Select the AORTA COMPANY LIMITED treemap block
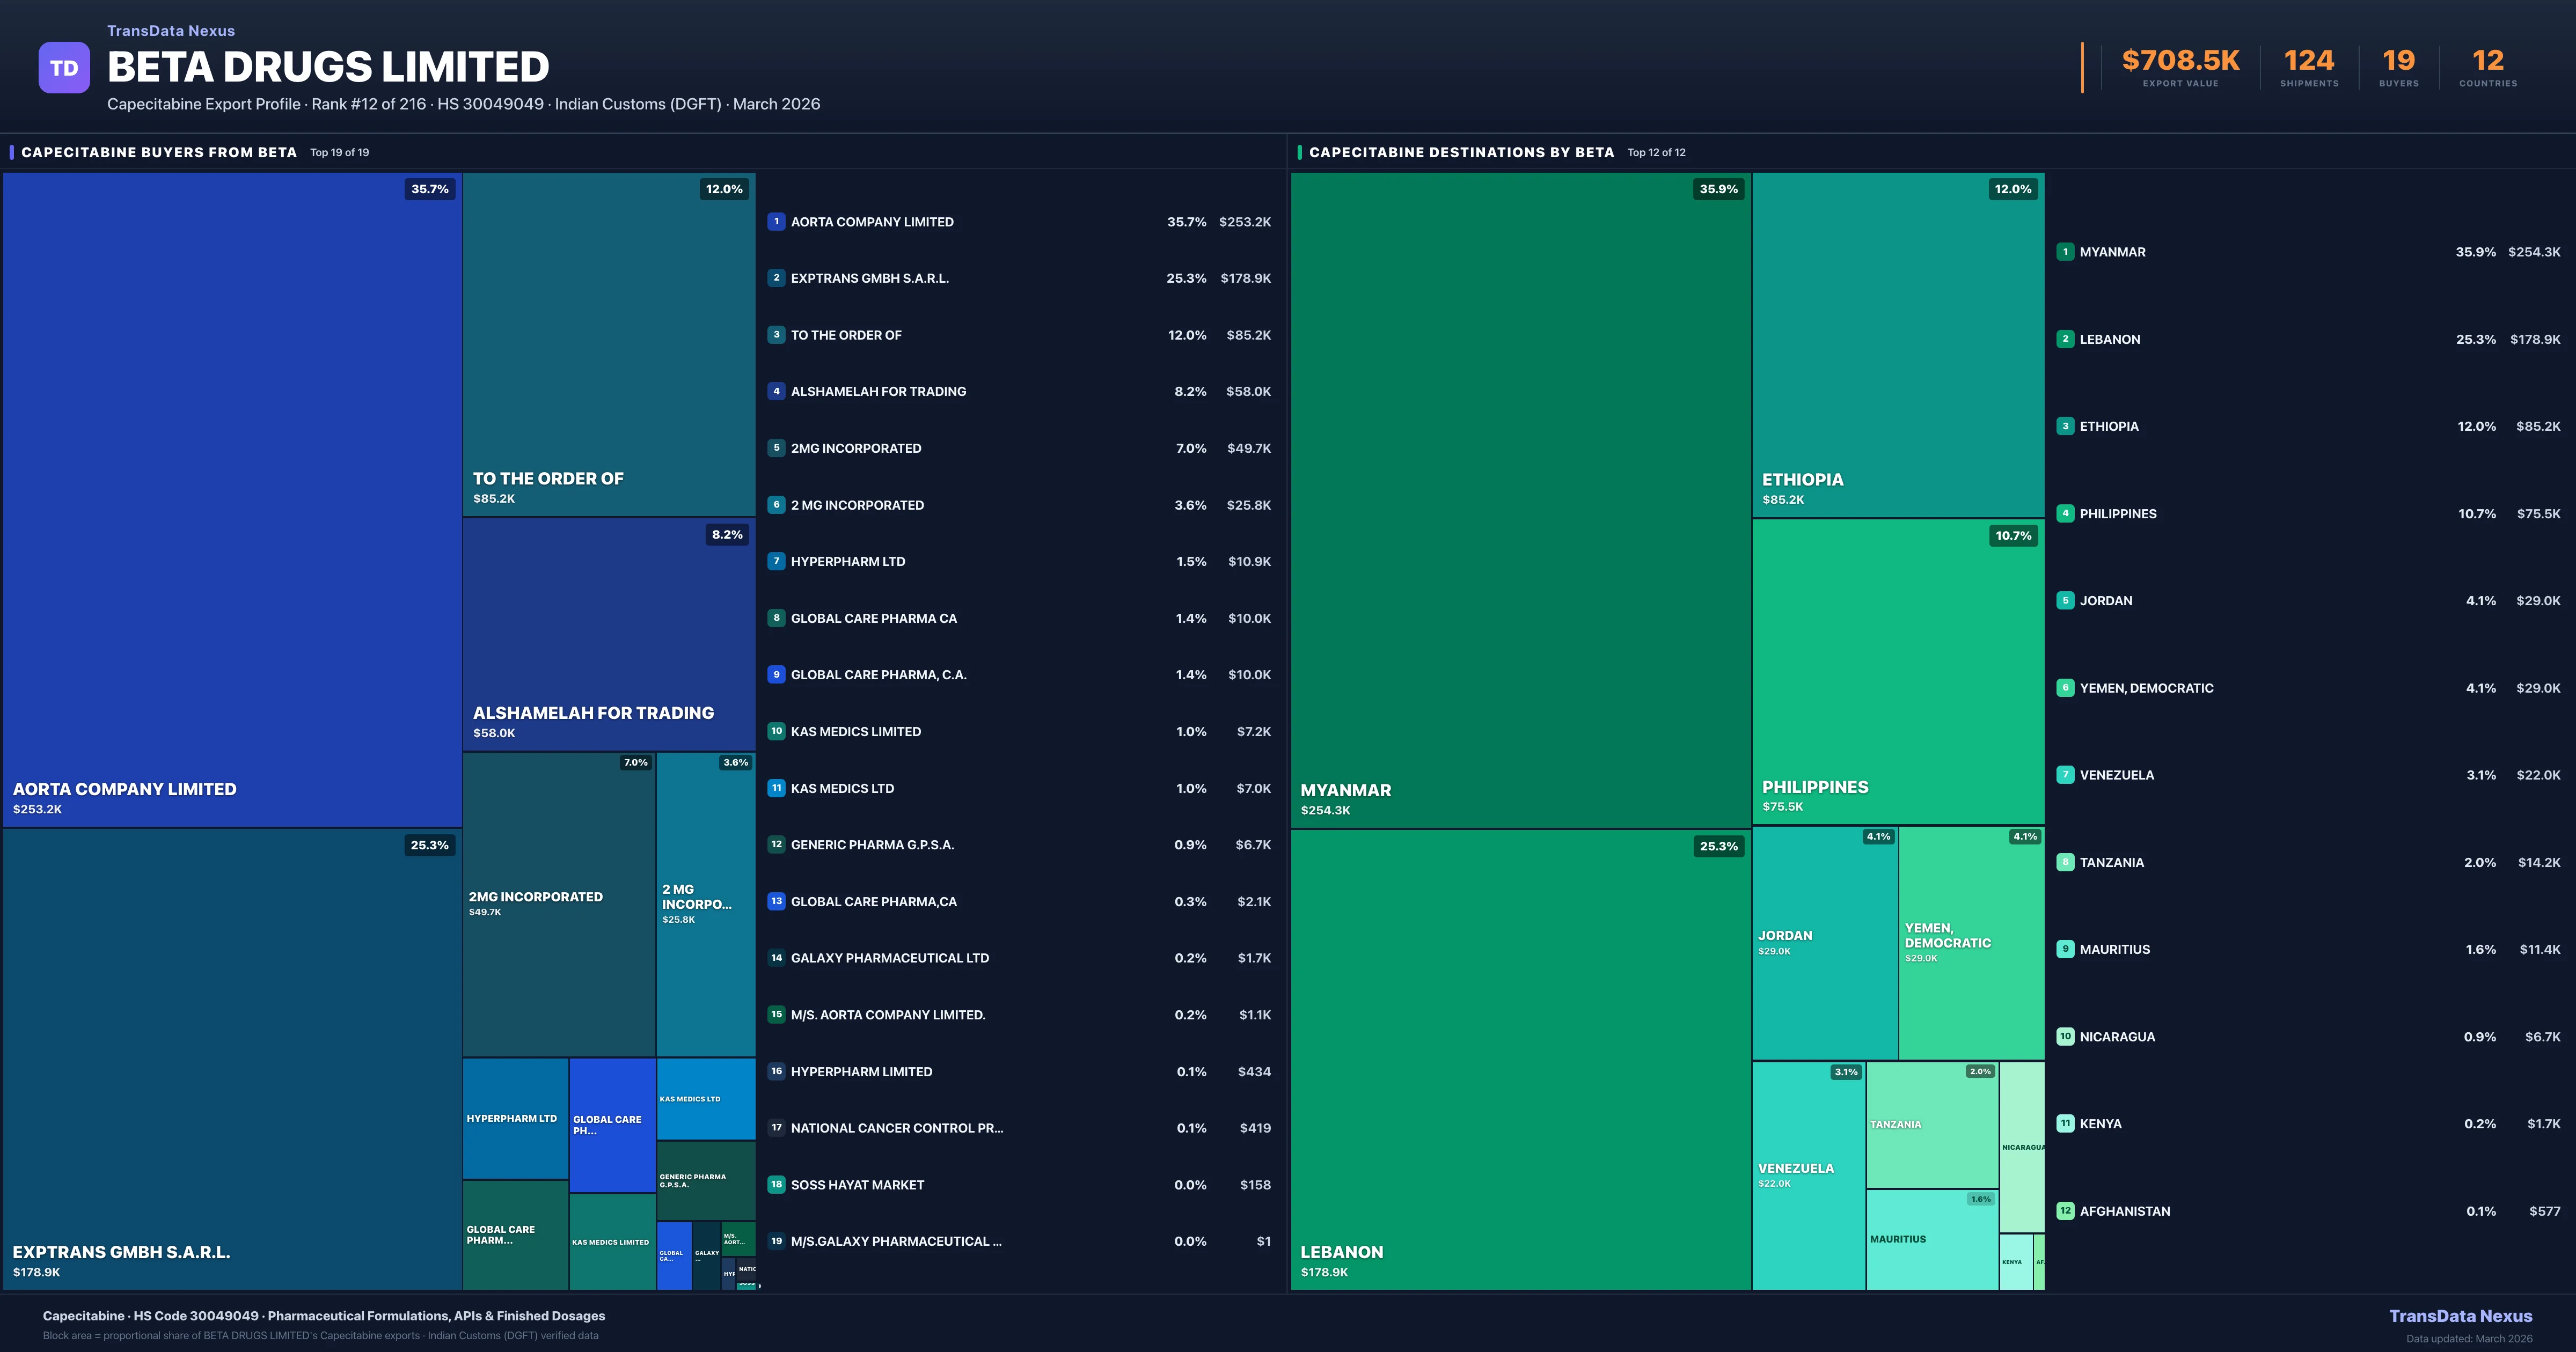The width and height of the screenshot is (2576, 1352). click(232, 500)
